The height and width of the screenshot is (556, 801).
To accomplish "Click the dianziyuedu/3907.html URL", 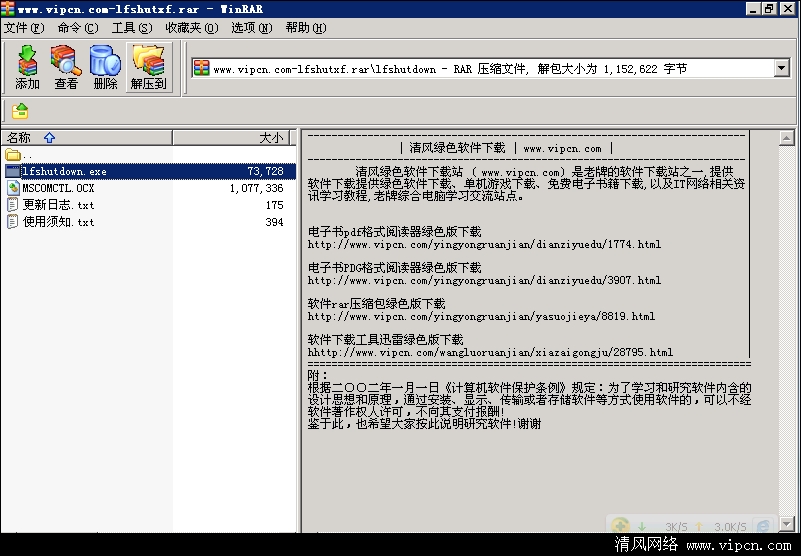I will (484, 280).
